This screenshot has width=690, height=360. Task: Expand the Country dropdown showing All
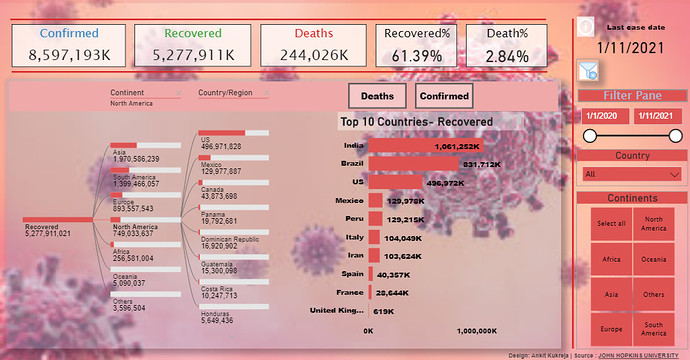click(632, 174)
